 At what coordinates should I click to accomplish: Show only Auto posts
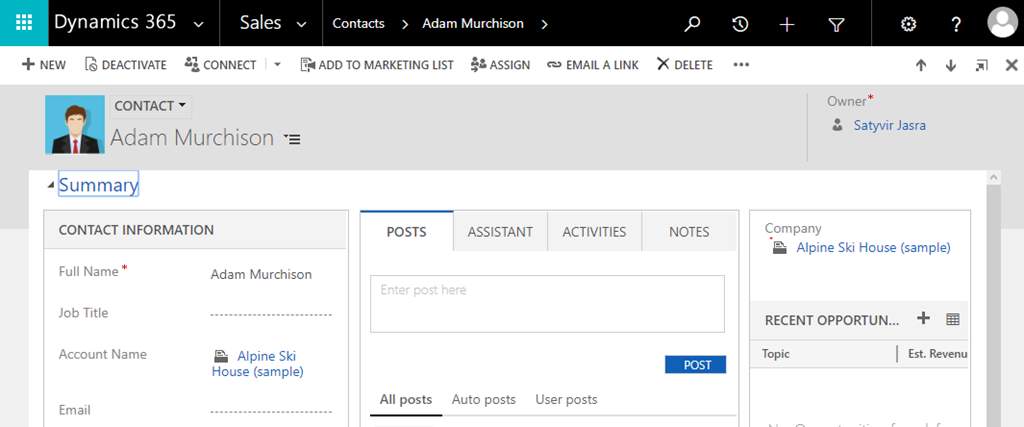484,400
